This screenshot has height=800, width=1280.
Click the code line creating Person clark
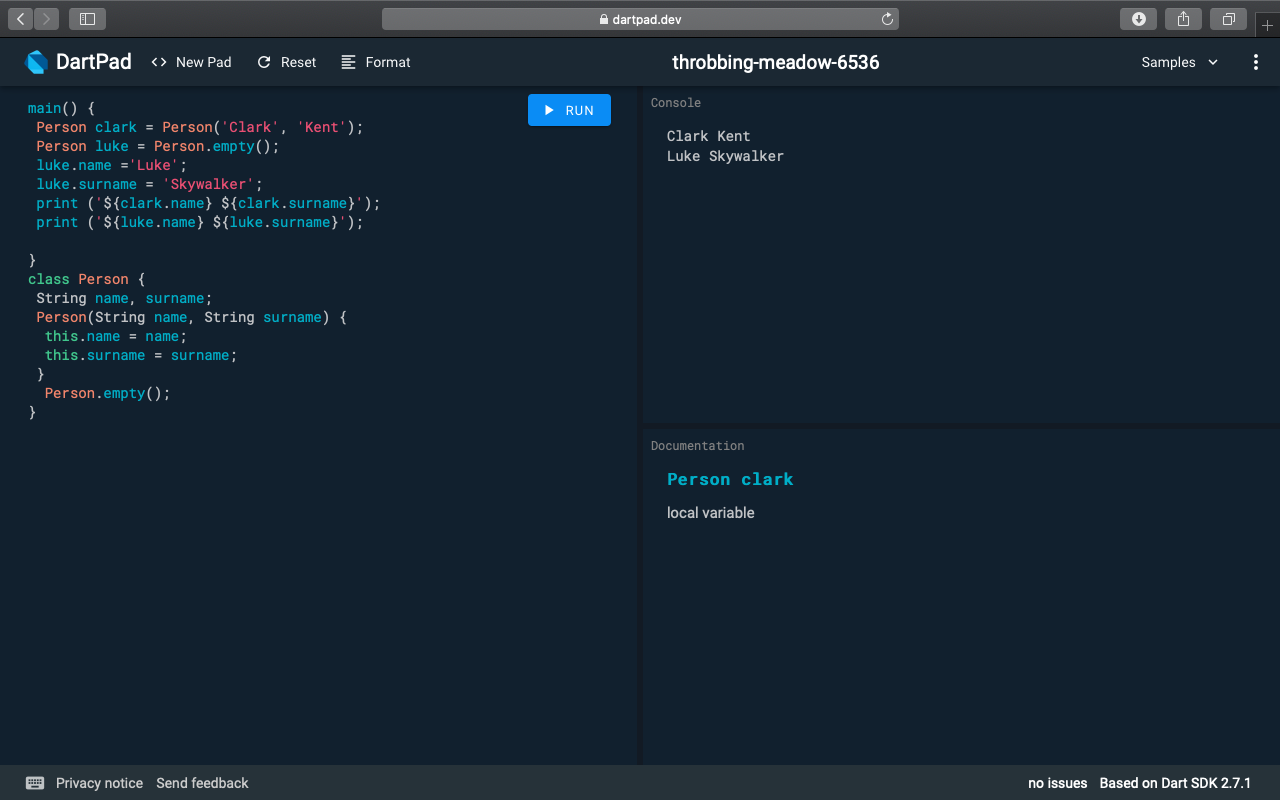[x=200, y=127]
